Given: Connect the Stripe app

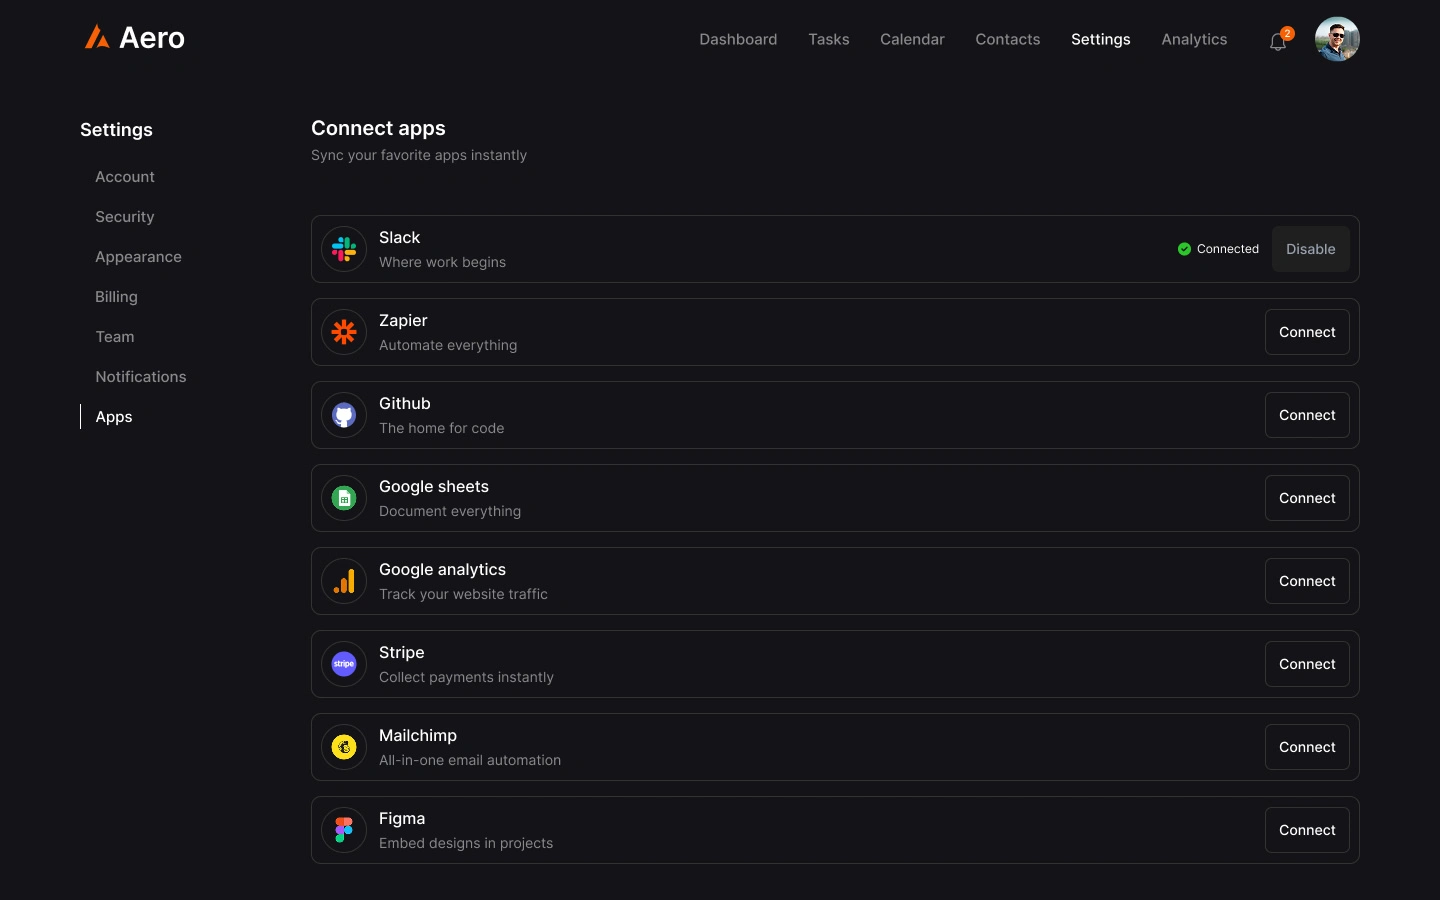Looking at the screenshot, I should (1307, 664).
